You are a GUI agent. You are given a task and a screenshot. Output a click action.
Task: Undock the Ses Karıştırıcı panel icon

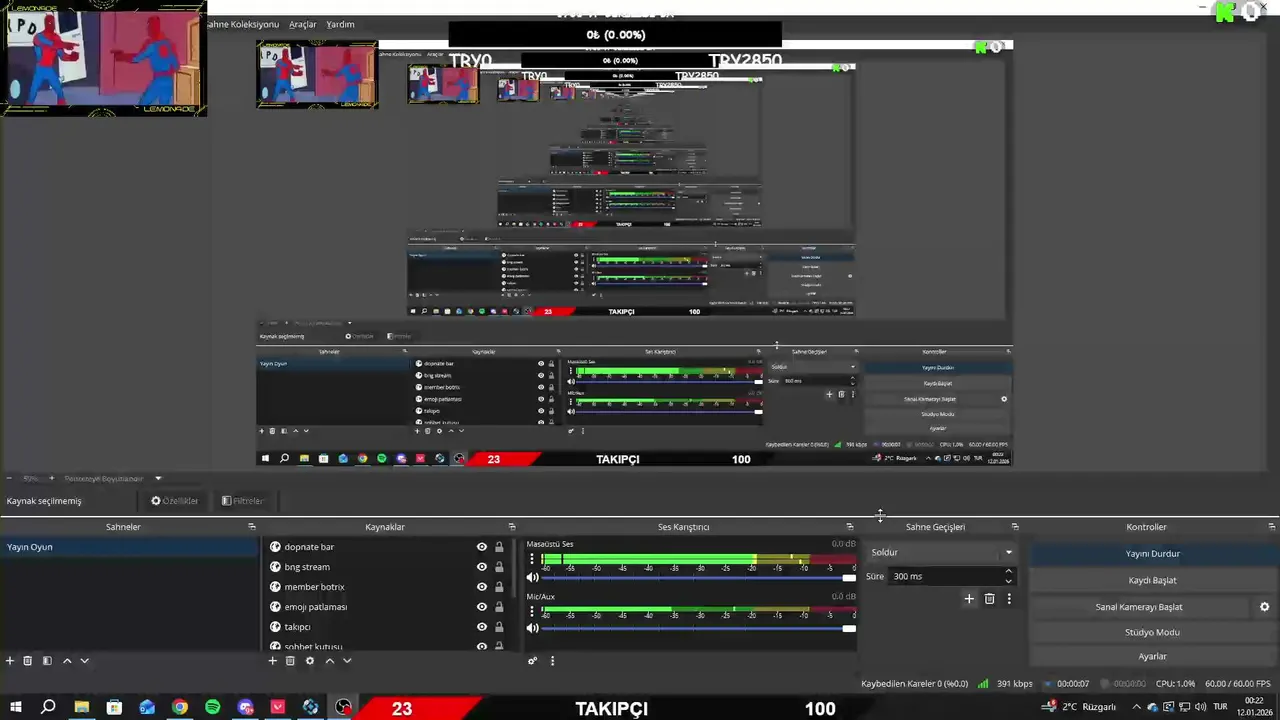850,527
